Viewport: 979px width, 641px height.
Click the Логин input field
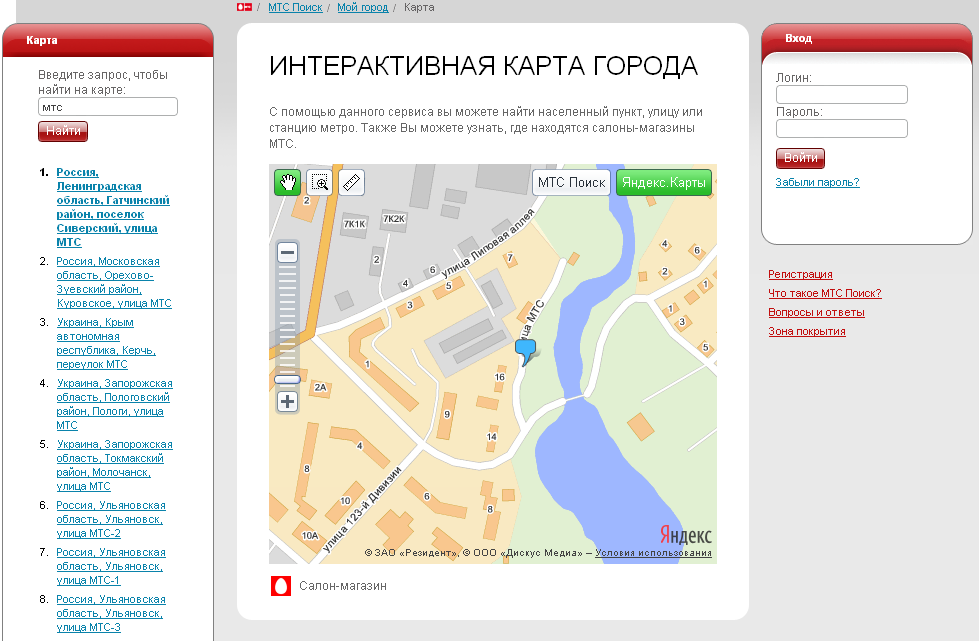click(842, 94)
